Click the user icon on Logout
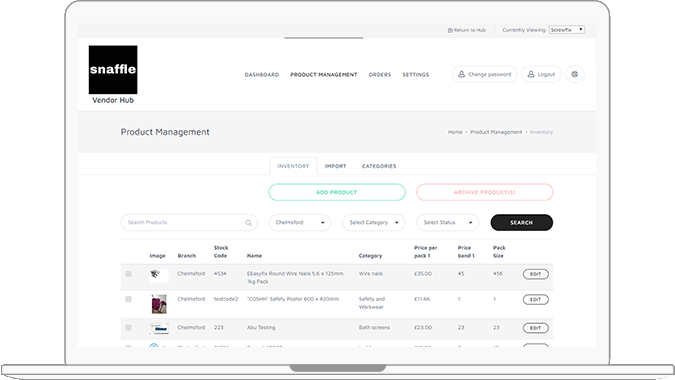 [x=531, y=74]
